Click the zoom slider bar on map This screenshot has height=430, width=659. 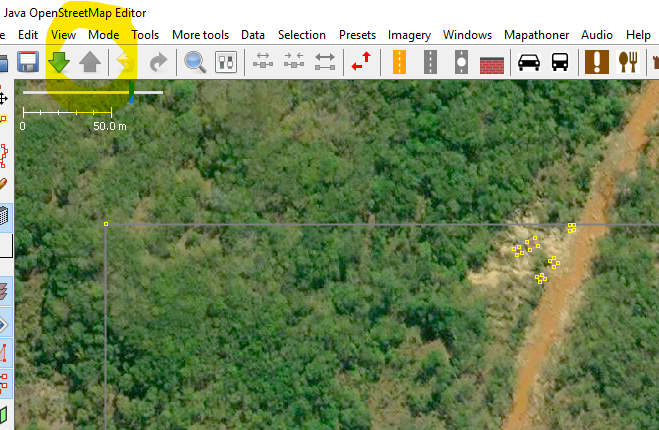[x=92, y=93]
